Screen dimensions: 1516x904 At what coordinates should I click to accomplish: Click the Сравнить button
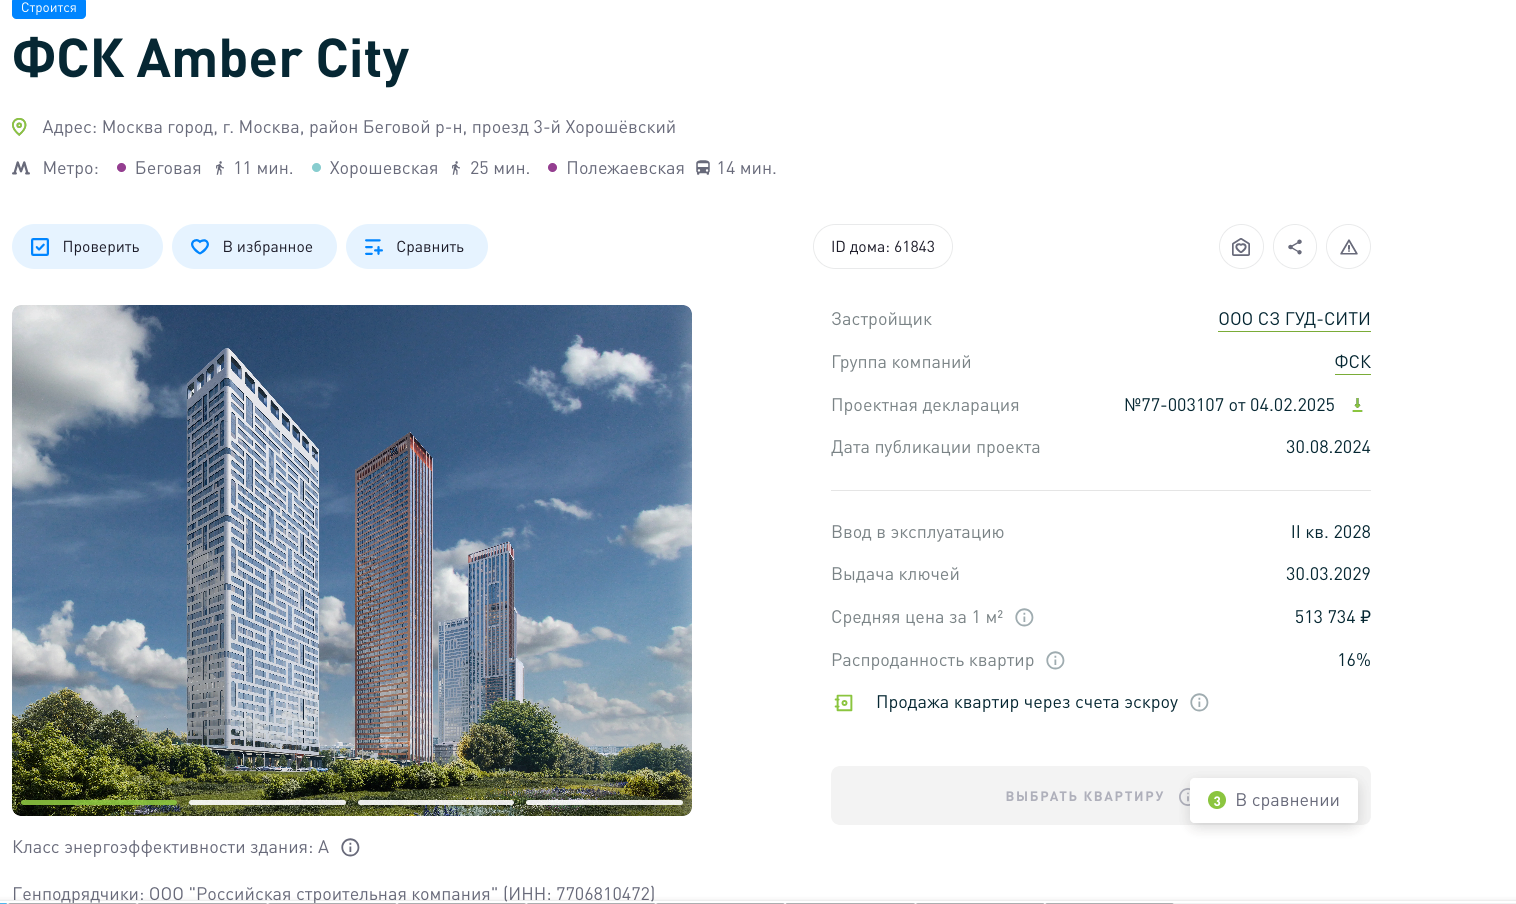417,247
